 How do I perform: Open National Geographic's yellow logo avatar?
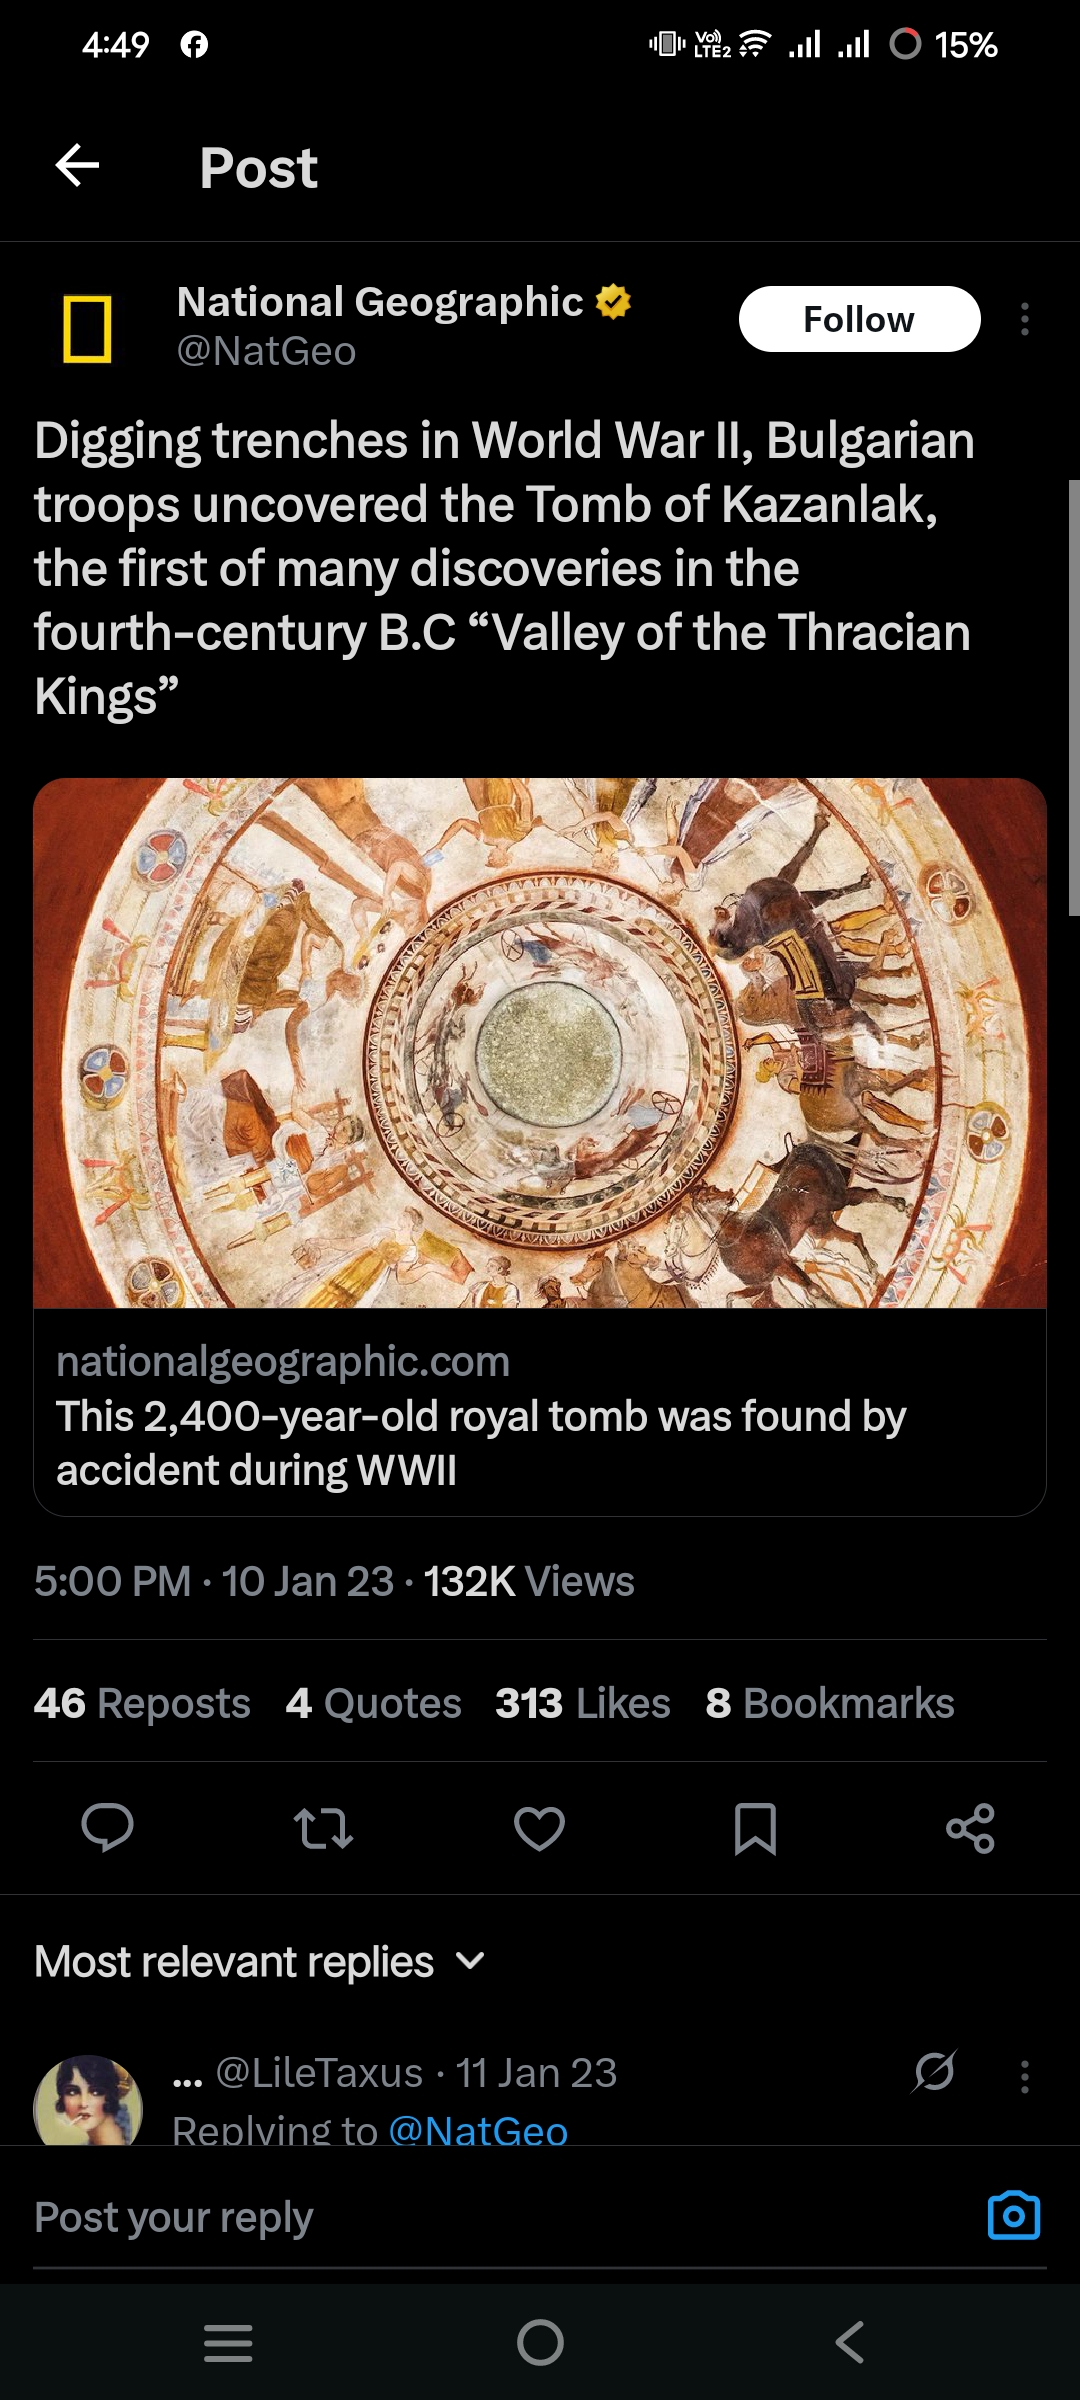(87, 329)
